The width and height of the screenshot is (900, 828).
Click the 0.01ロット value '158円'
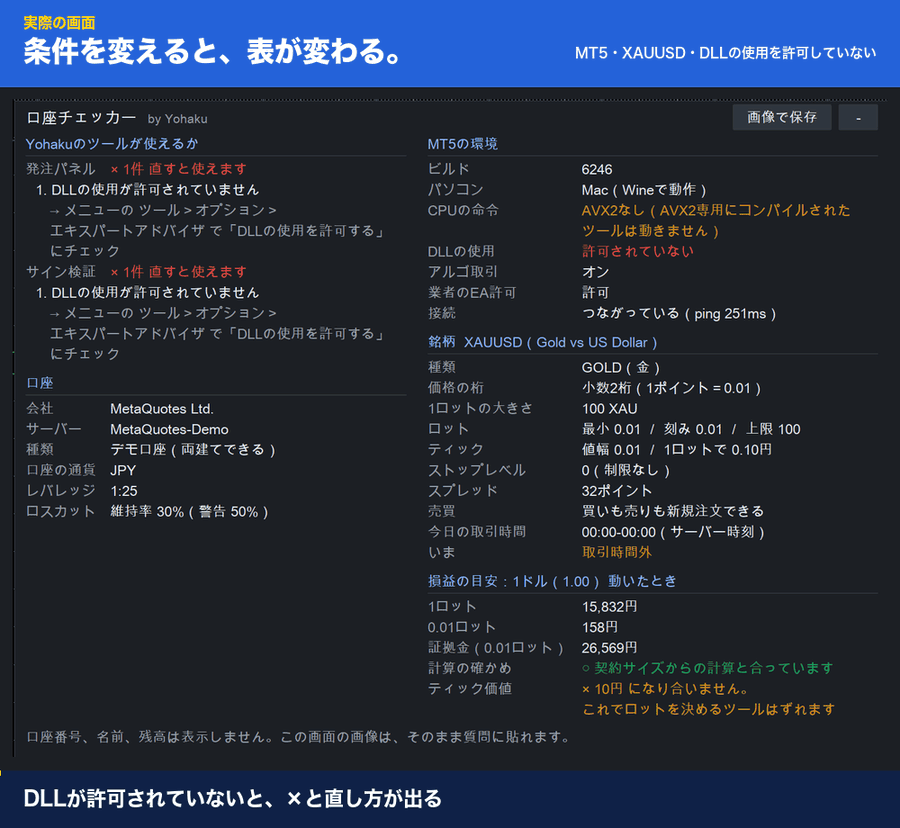pos(600,627)
